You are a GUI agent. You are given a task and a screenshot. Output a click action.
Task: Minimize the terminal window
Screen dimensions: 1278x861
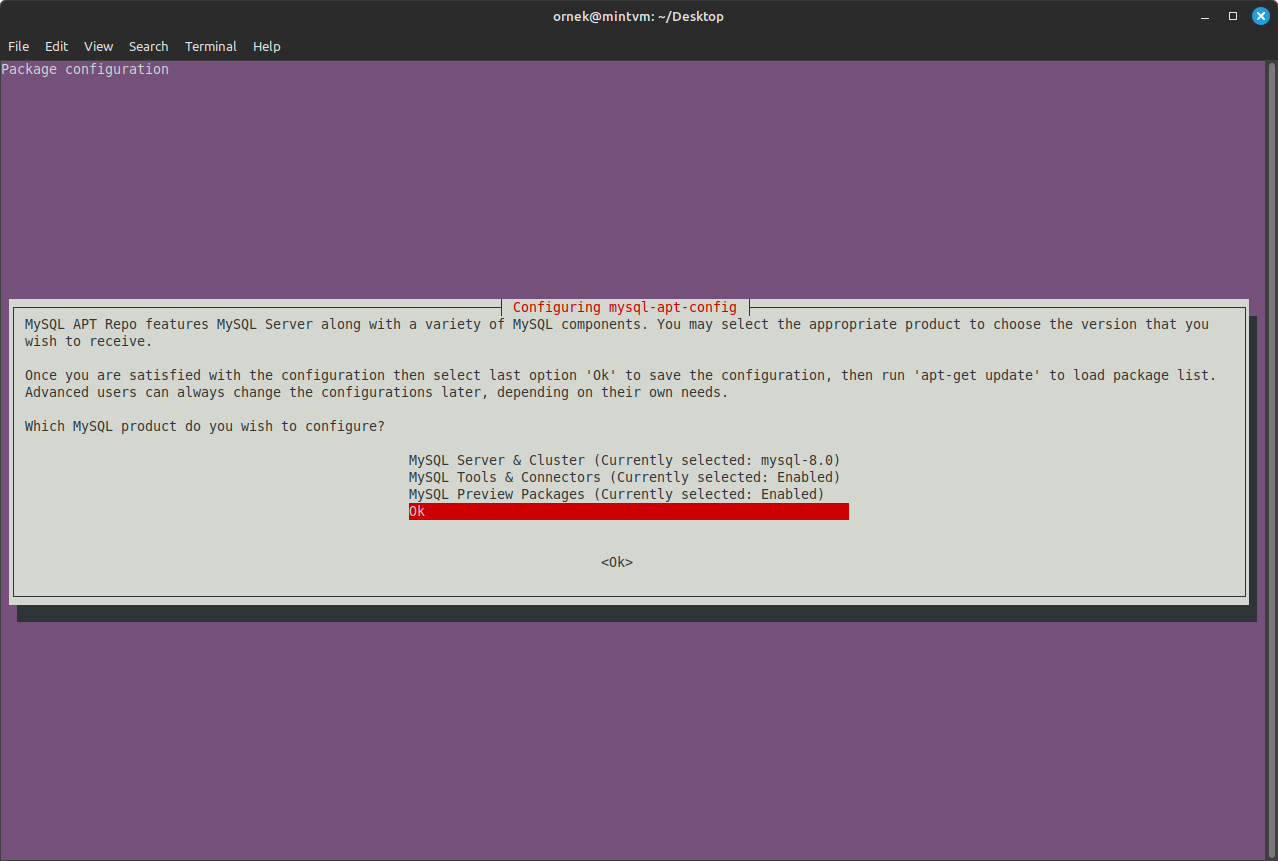click(1205, 16)
